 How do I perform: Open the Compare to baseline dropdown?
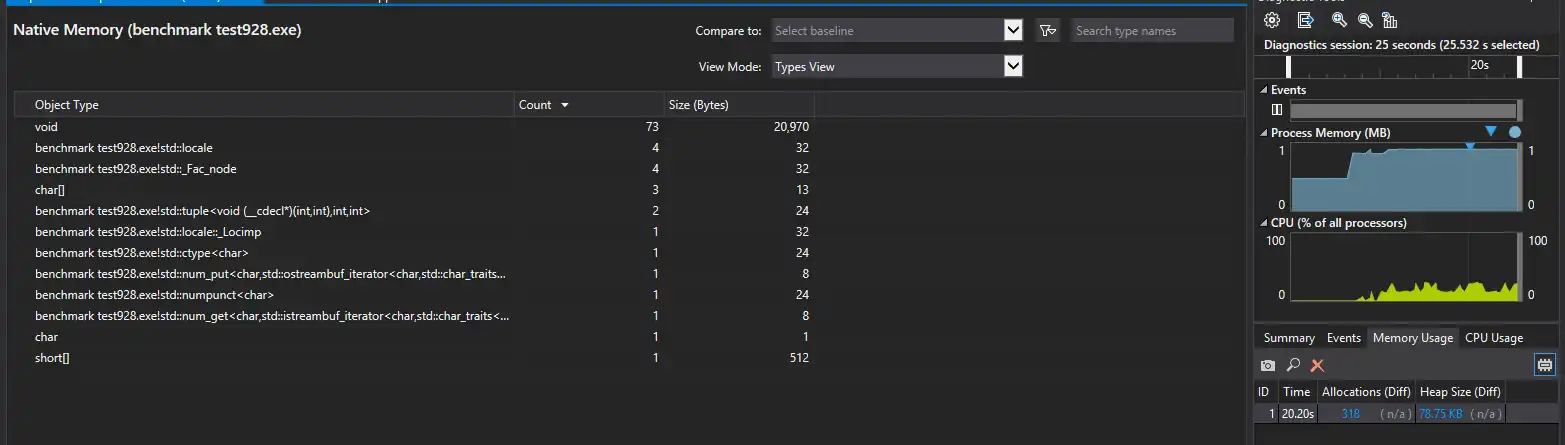click(x=1013, y=31)
